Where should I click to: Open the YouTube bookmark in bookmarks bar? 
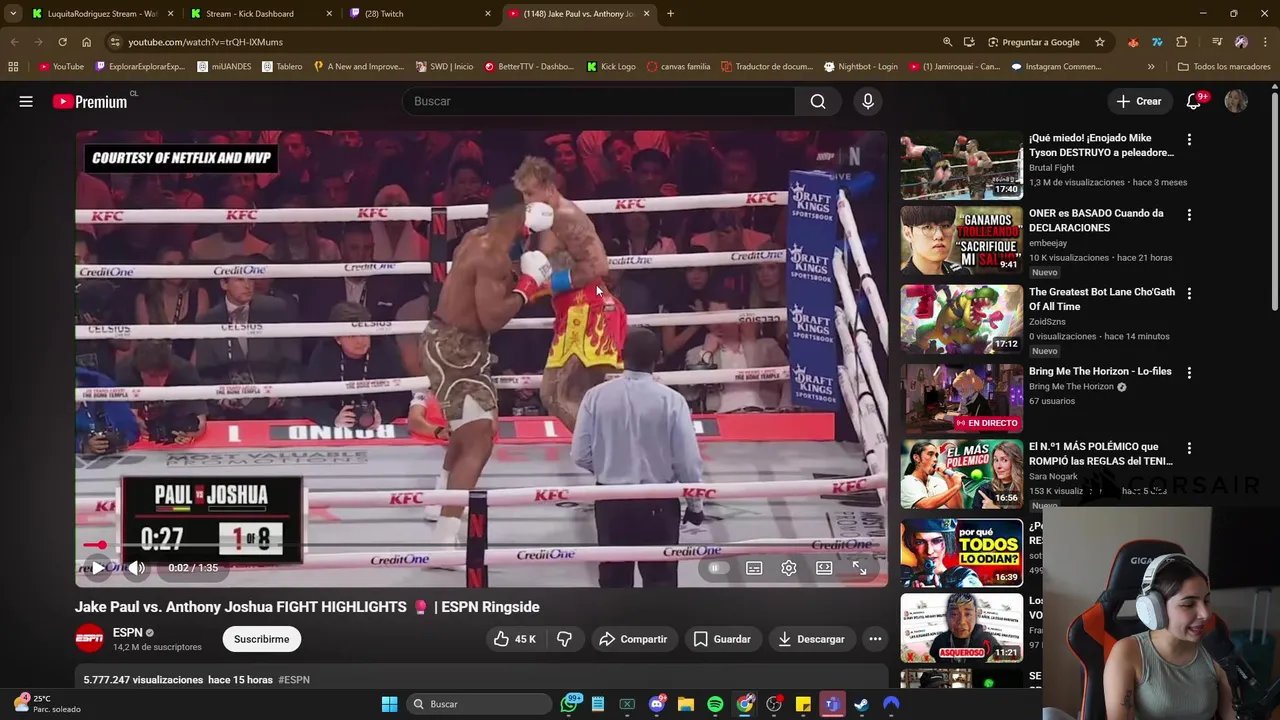click(61, 67)
